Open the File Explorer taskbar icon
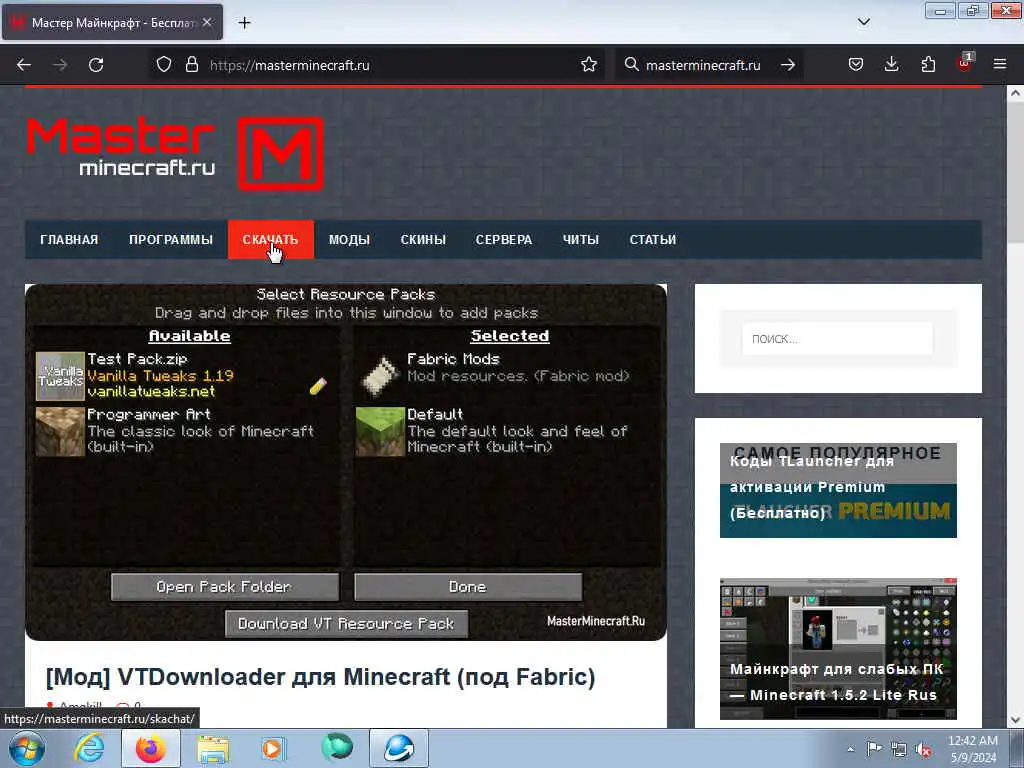 213,750
